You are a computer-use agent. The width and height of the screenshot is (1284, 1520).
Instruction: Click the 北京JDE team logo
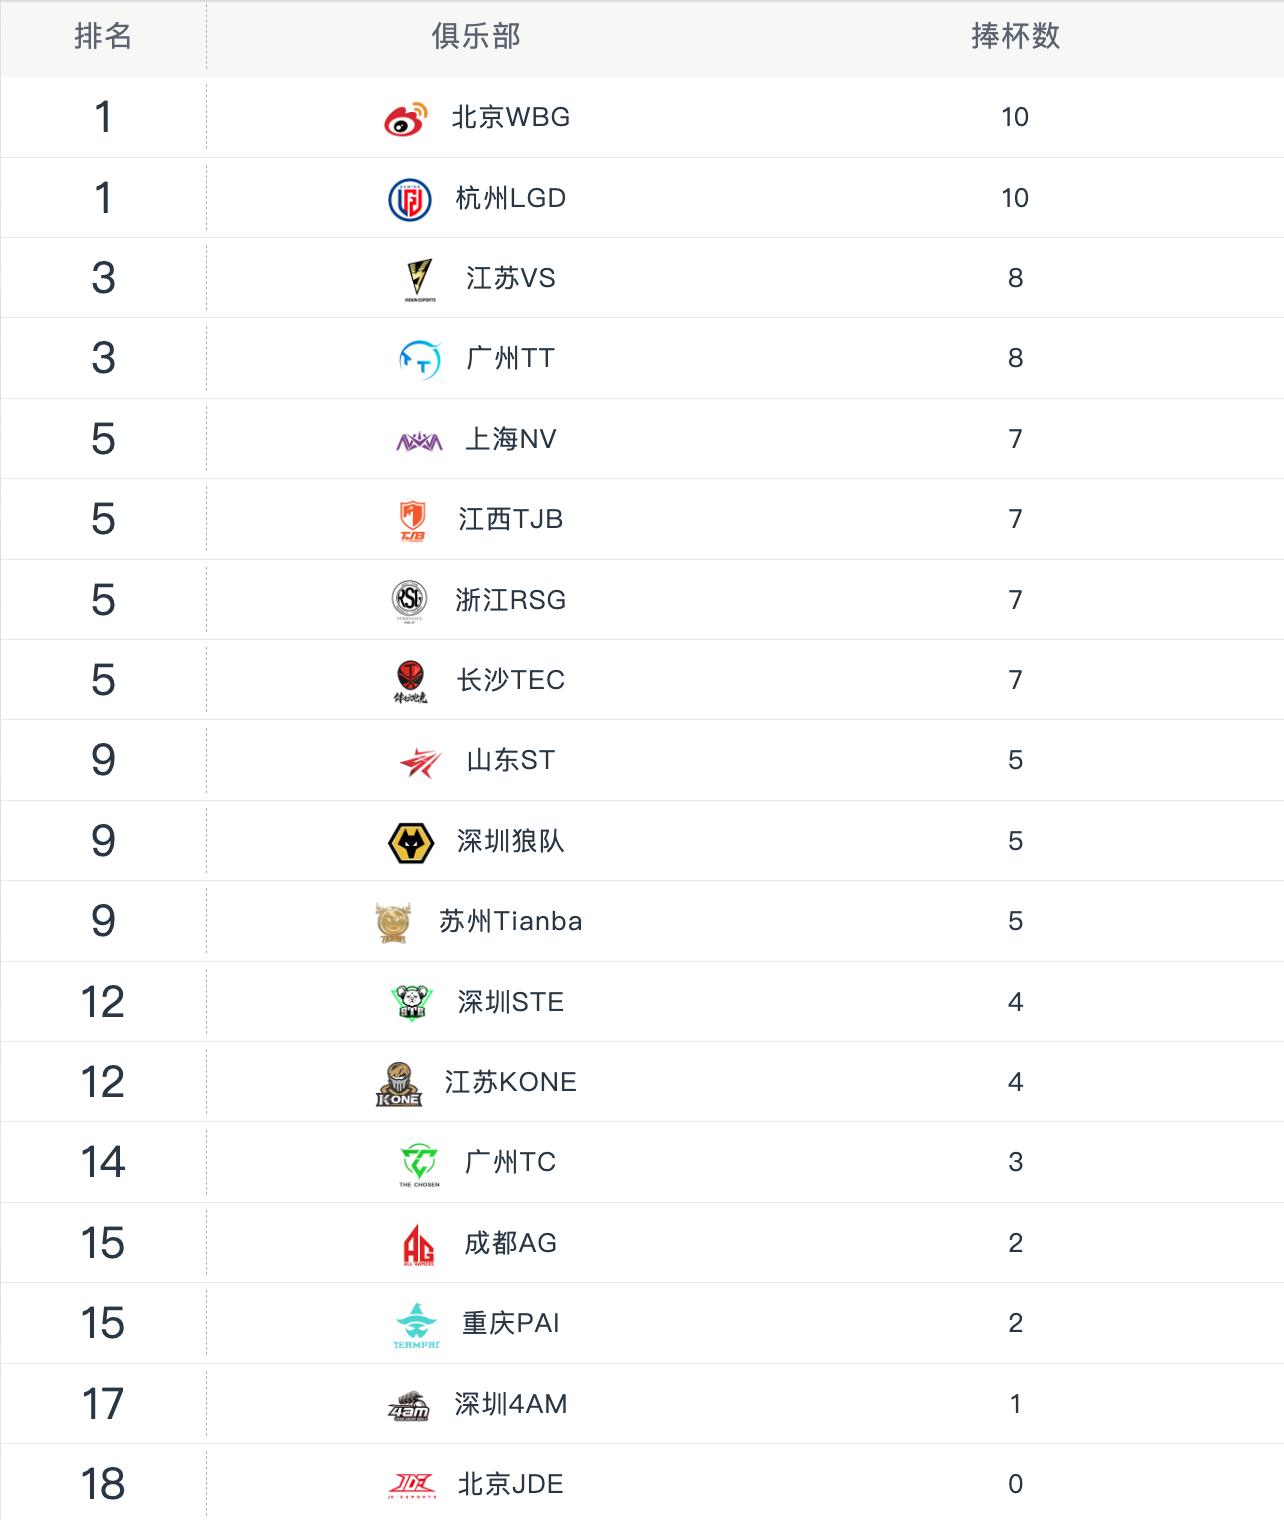412,1485
